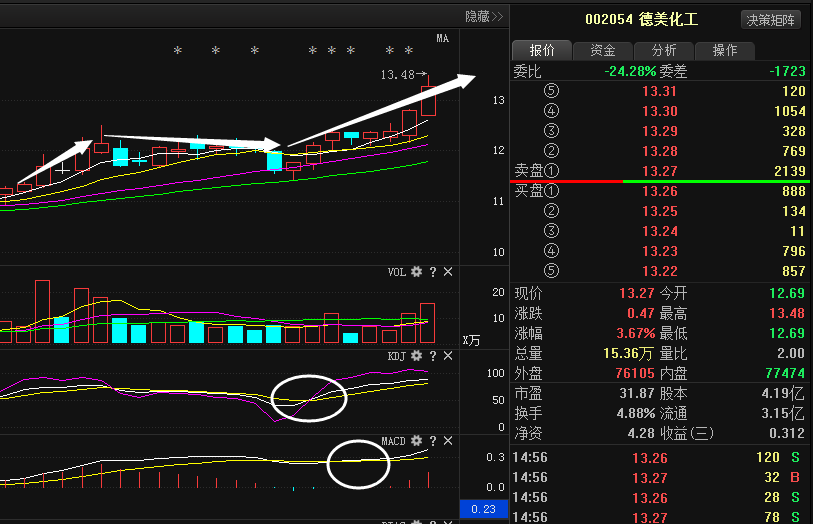Click the 流通 value 3.15亿

783,414
